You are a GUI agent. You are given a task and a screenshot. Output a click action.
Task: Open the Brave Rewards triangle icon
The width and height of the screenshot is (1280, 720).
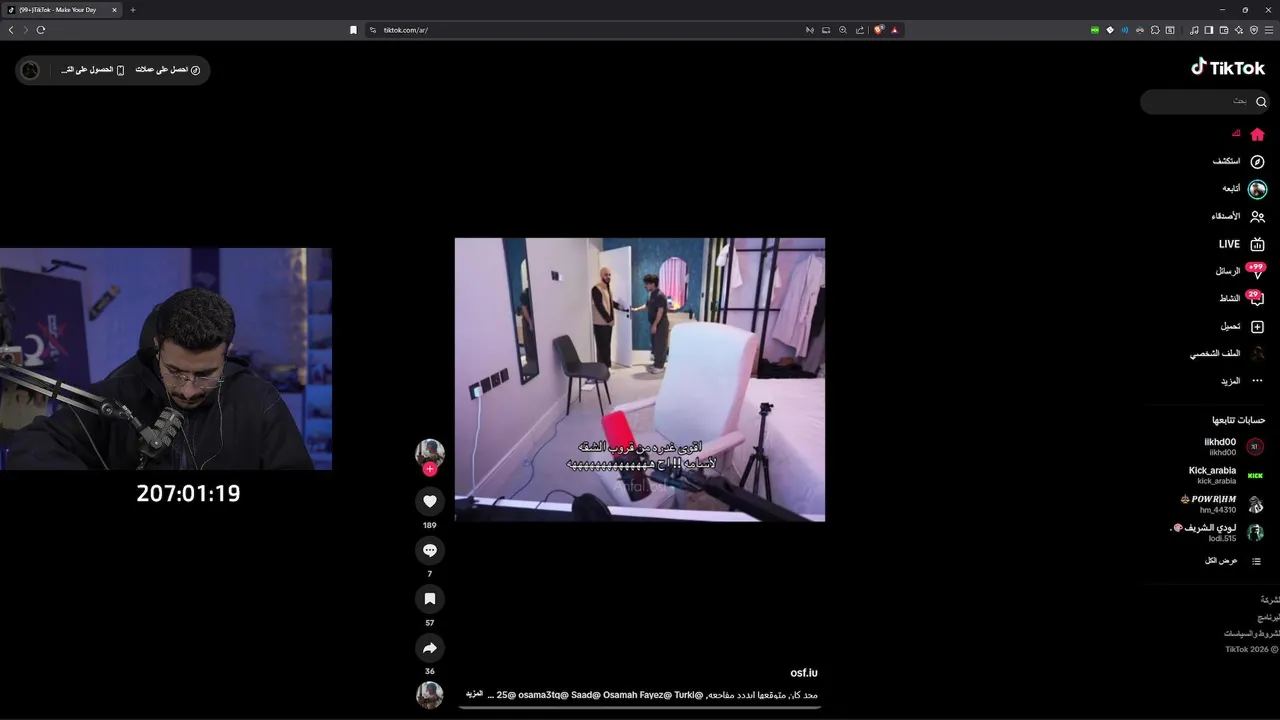pyautogui.click(x=895, y=30)
